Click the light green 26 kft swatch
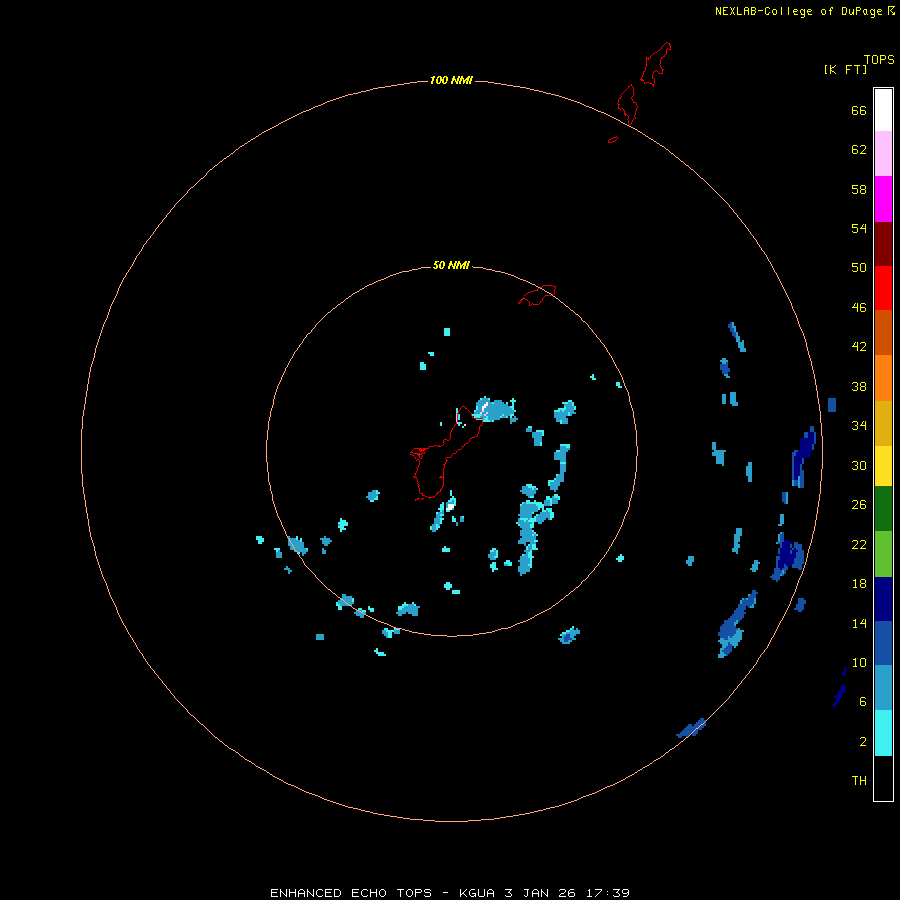The width and height of the screenshot is (900, 900). (883, 554)
